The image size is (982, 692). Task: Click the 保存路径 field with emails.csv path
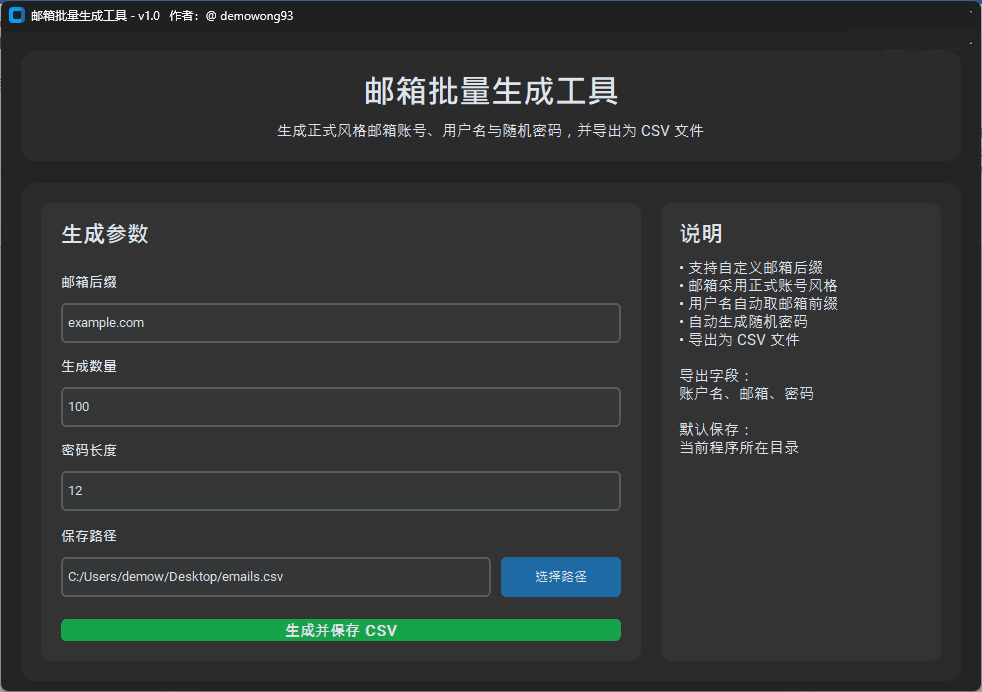tap(275, 577)
